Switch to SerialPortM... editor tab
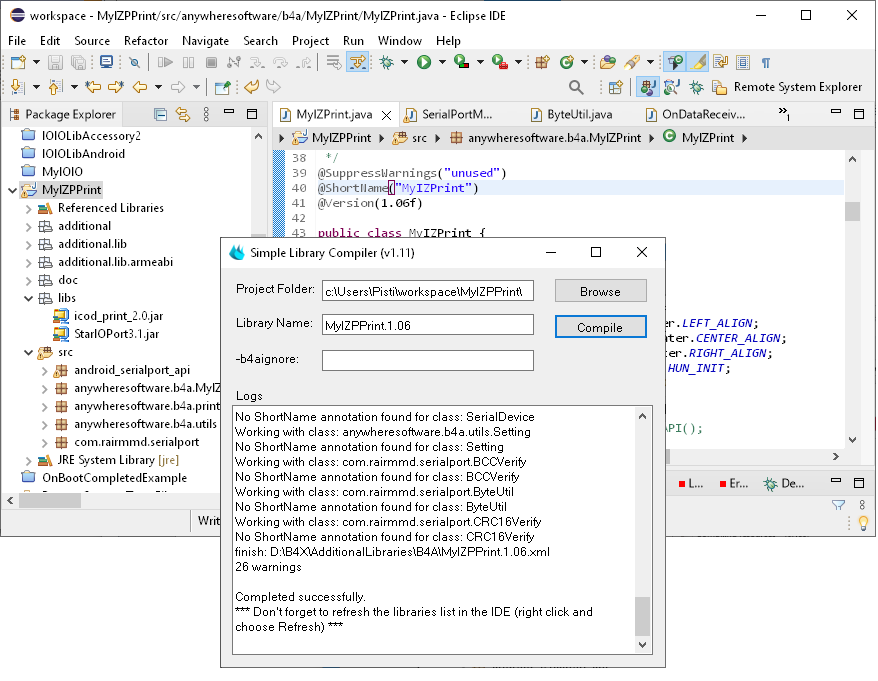 pos(449,115)
